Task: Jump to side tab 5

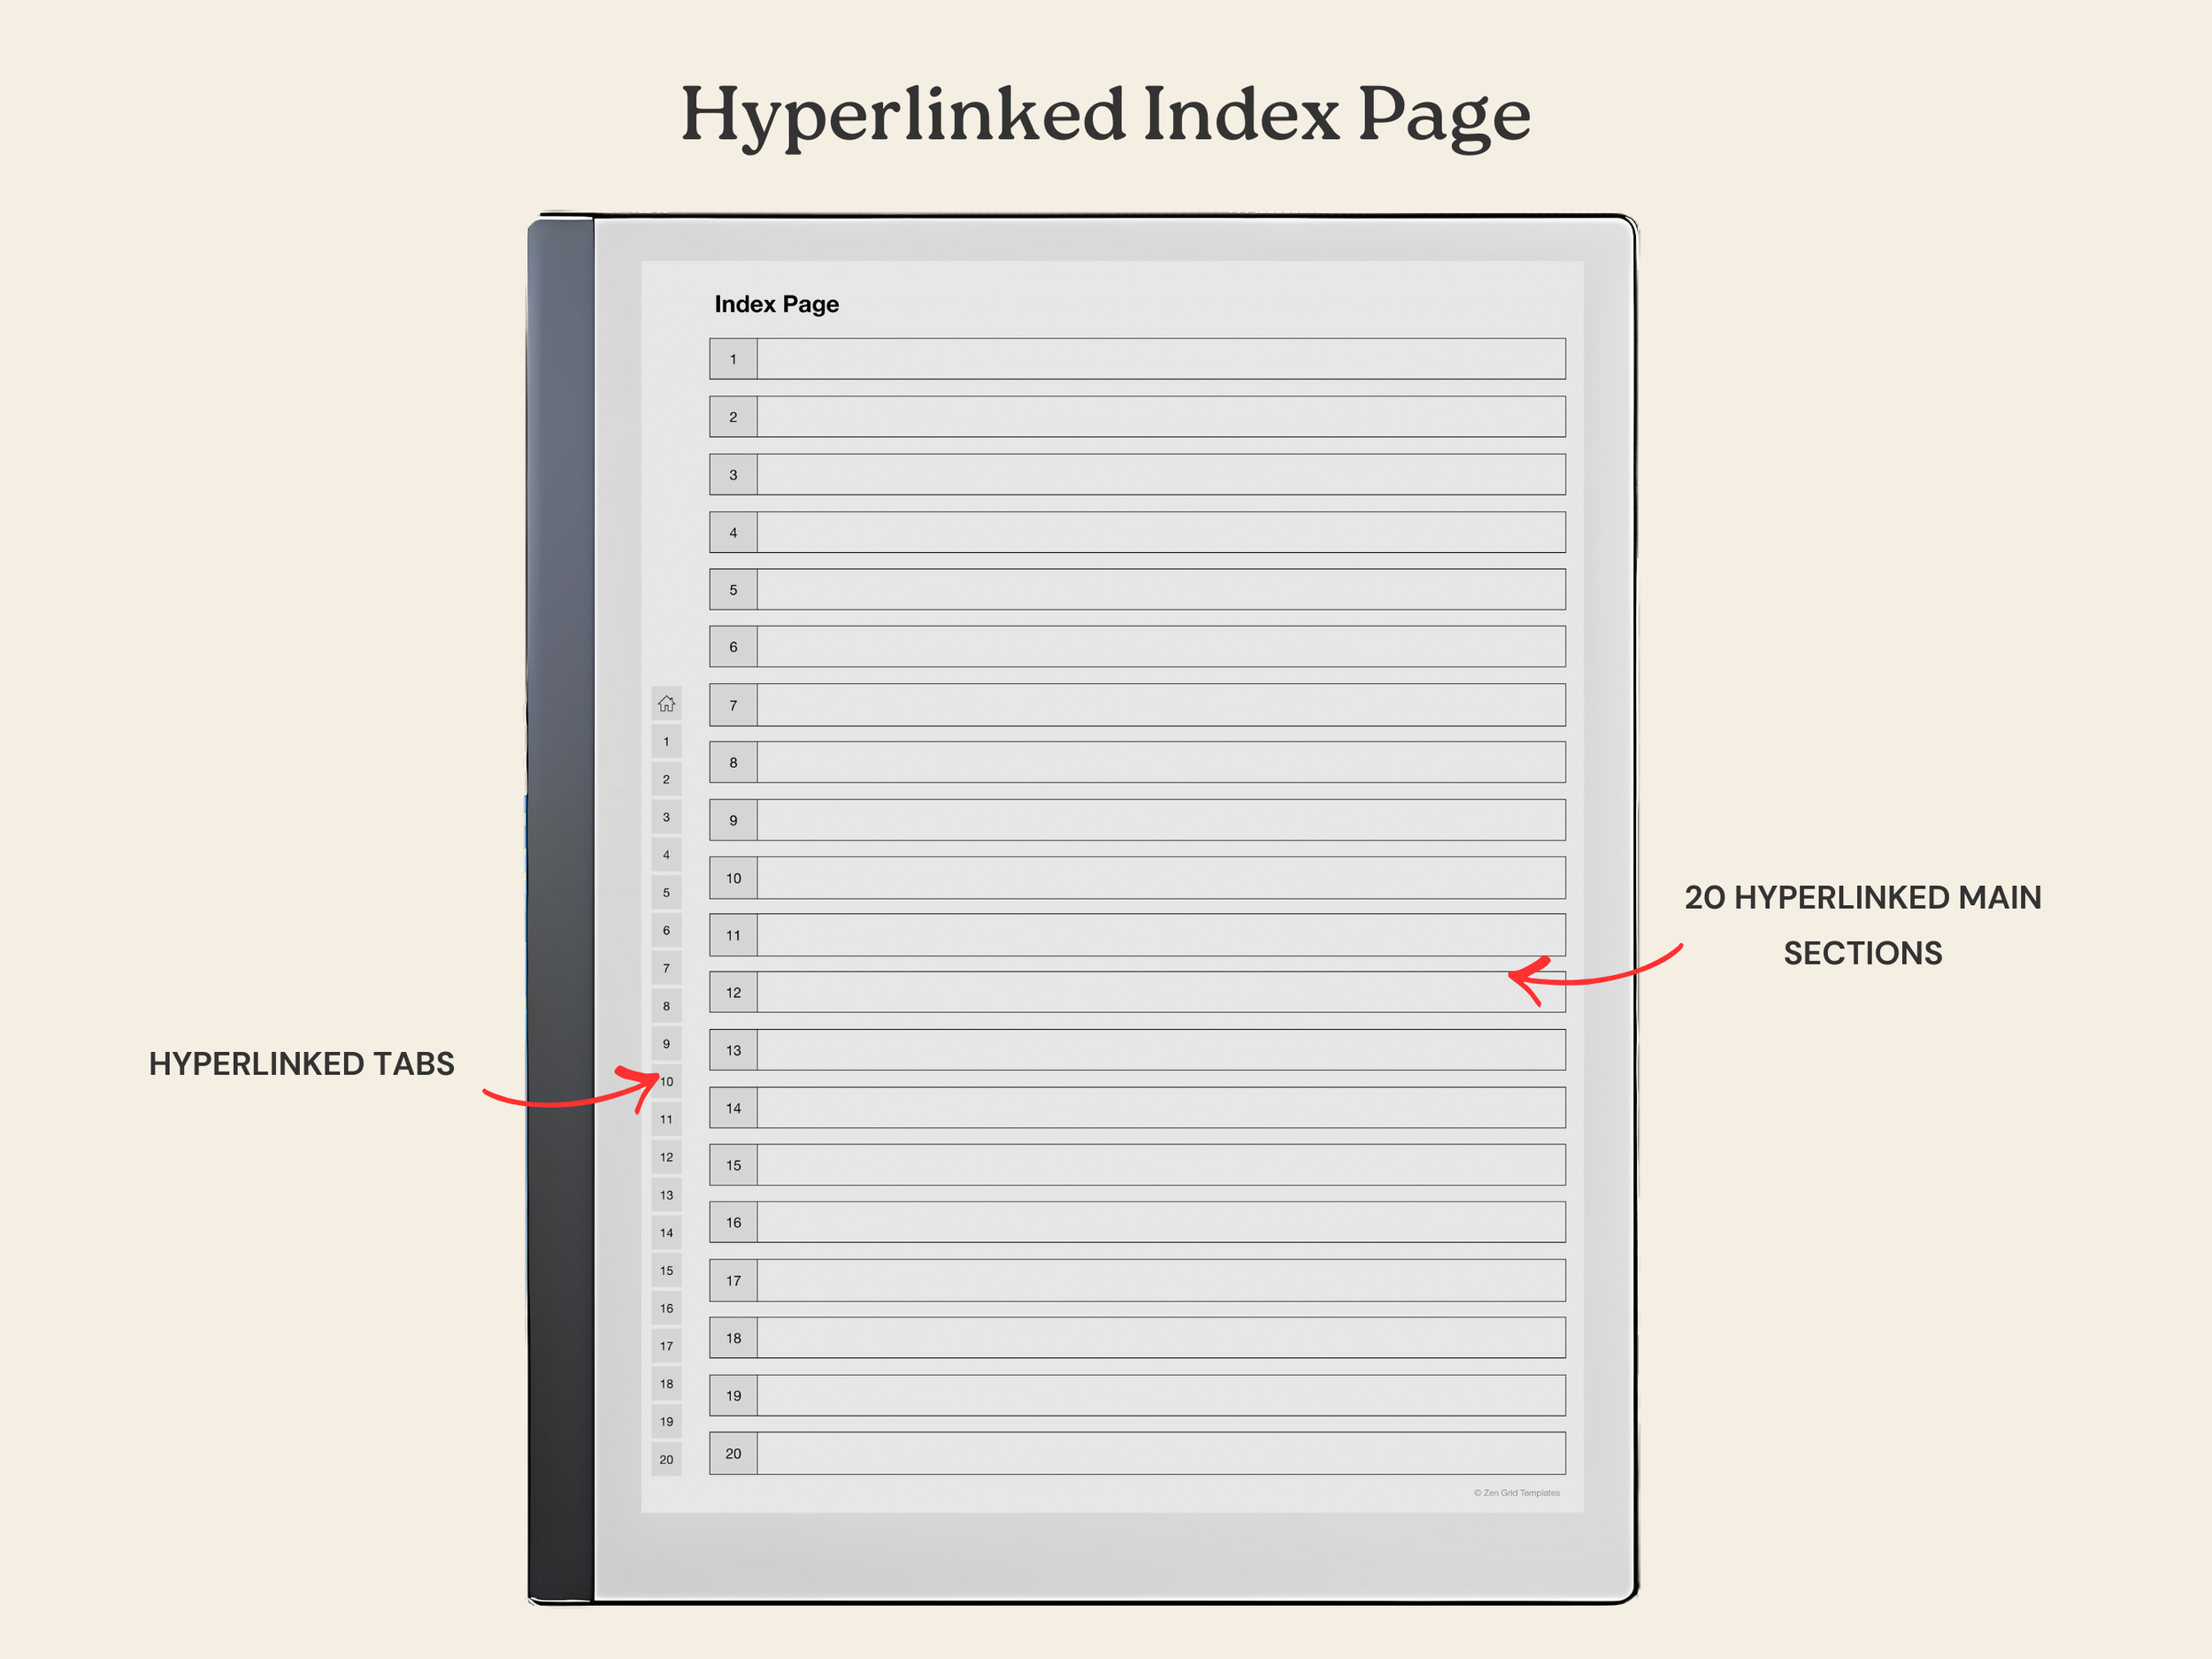Action: tap(666, 892)
